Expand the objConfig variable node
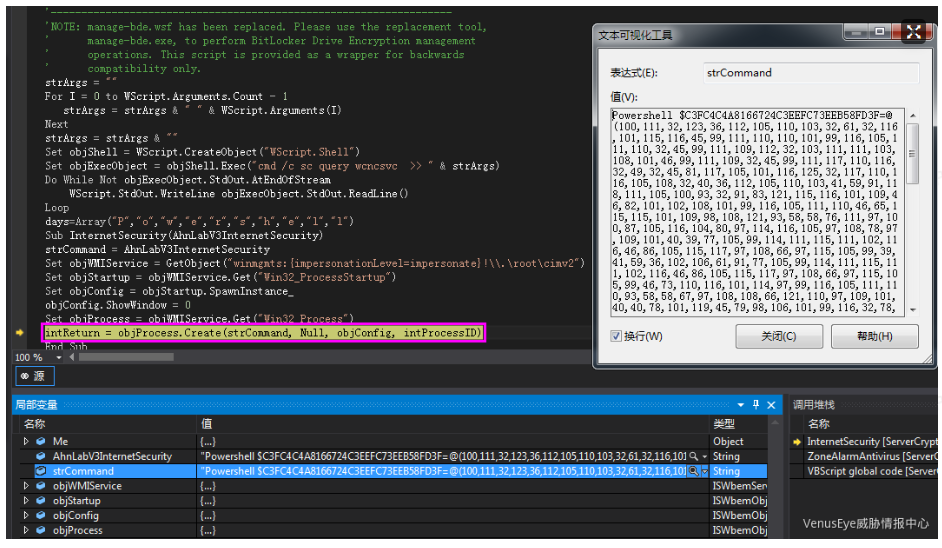 (26, 516)
